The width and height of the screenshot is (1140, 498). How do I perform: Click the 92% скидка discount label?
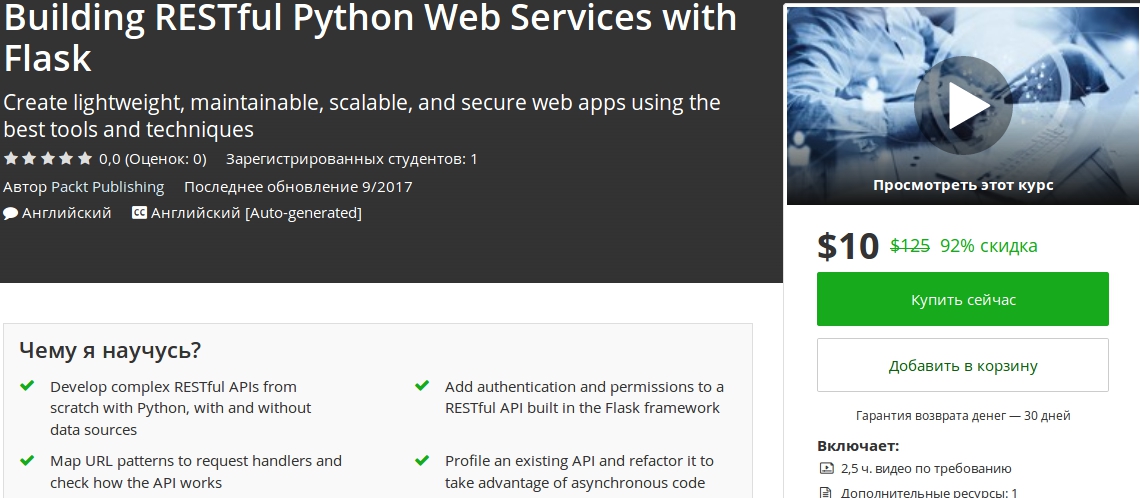tap(988, 246)
